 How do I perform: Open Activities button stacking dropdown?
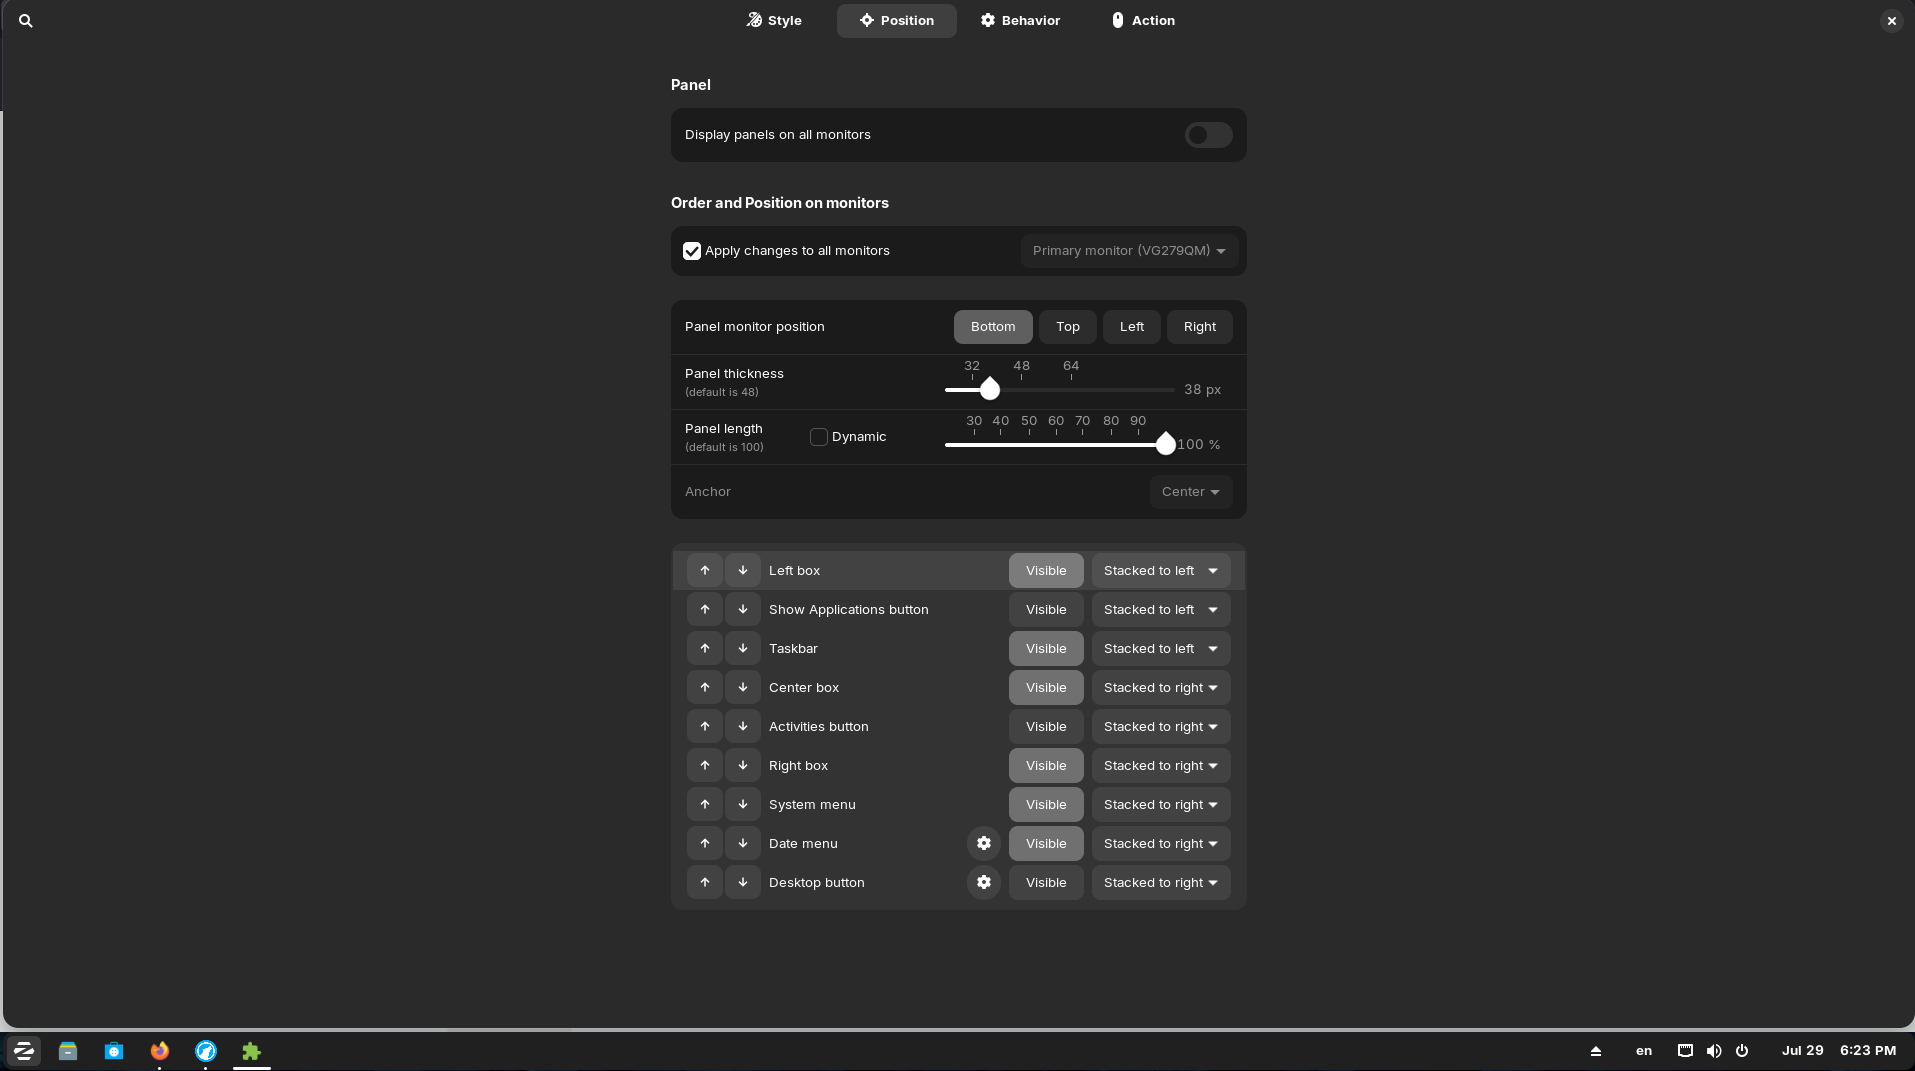tap(1161, 727)
